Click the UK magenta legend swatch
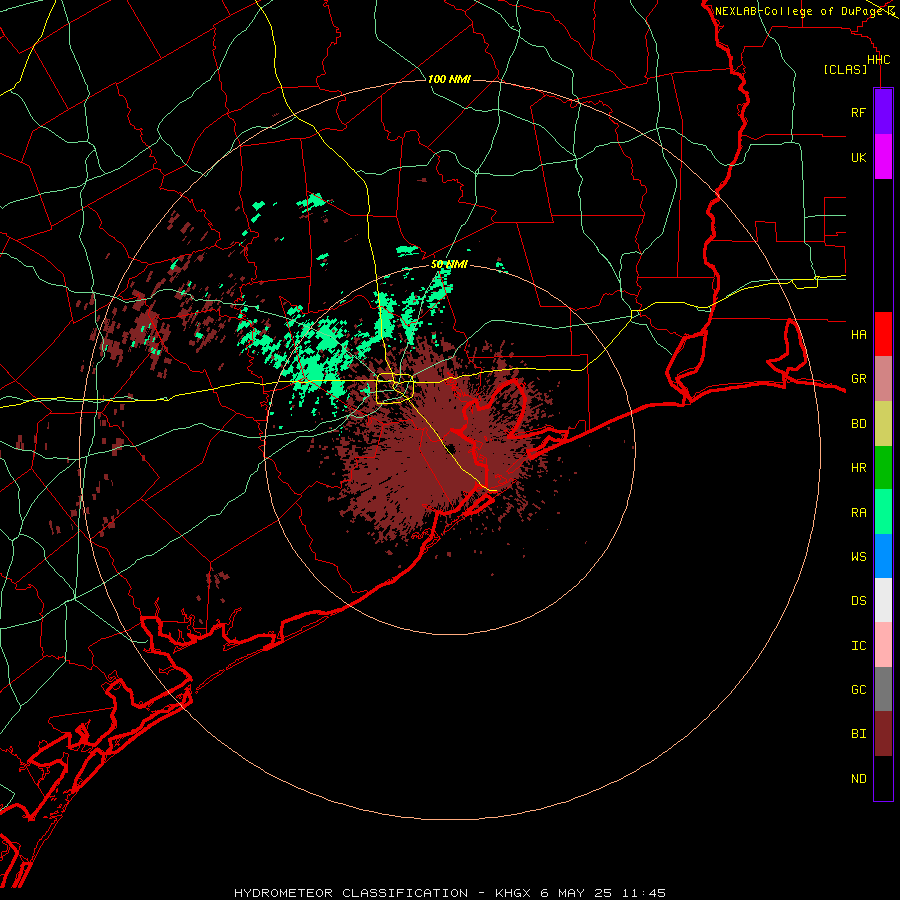The image size is (900, 900). click(883, 157)
